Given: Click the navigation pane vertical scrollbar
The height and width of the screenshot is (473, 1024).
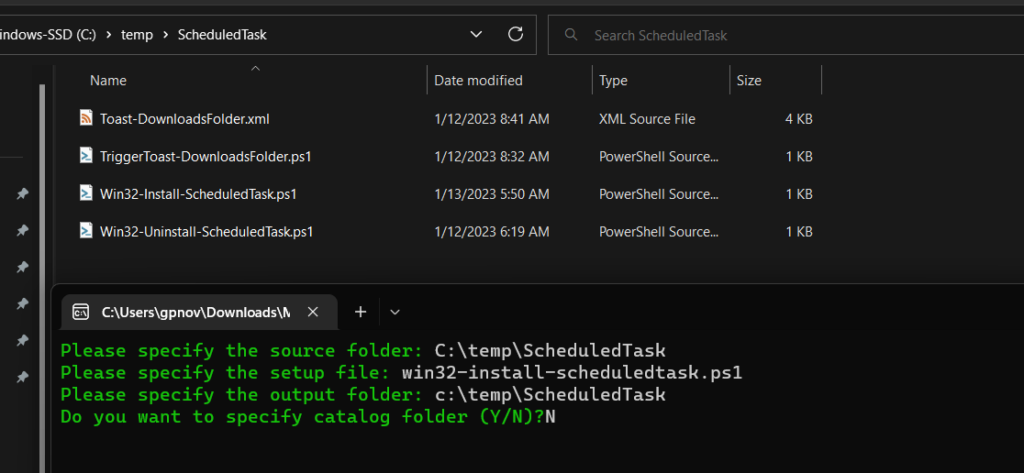Looking at the screenshot, I should [x=41, y=250].
